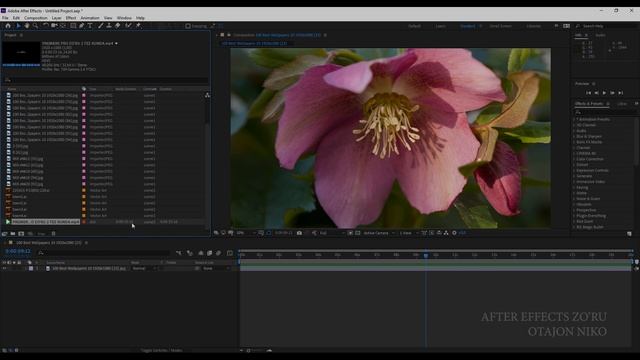Click the snapshot camera icon in viewer

(299, 233)
